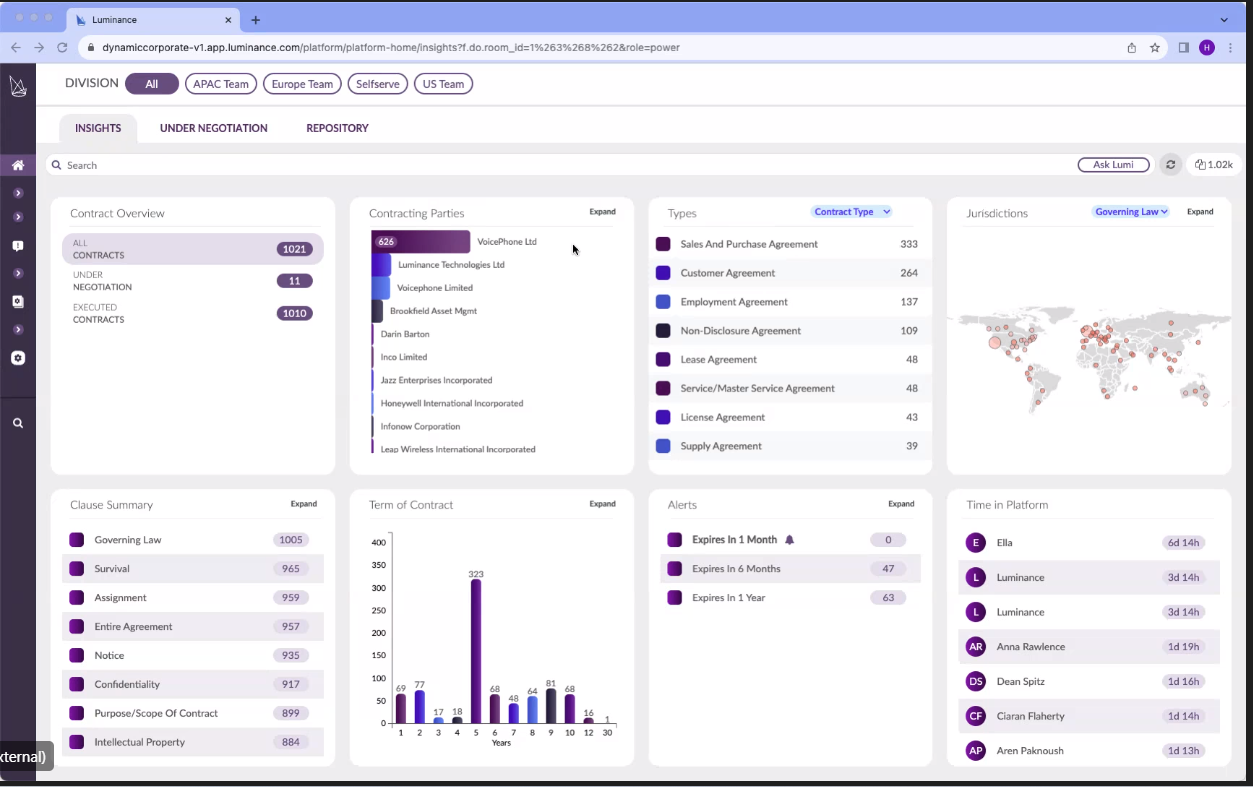Image resolution: width=1253 pixels, height=787 pixels.
Task: Expand sidebar chevron directly below Home icon
Action: pyautogui.click(x=18, y=193)
